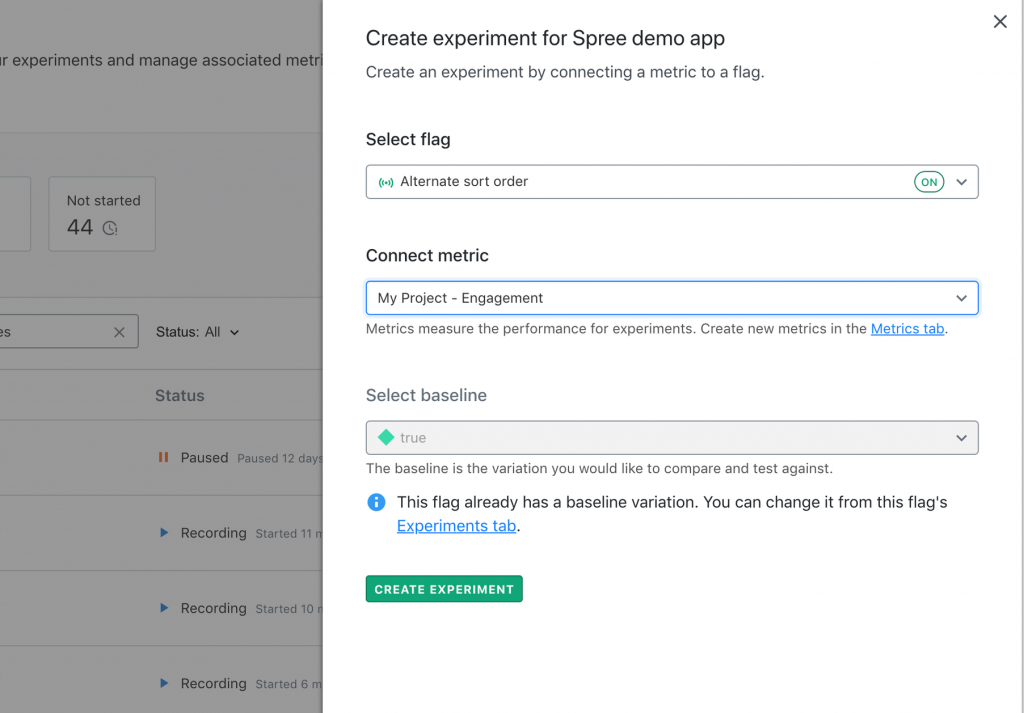Clear the search box using the X icon
This screenshot has height=713, width=1024.
click(119, 332)
